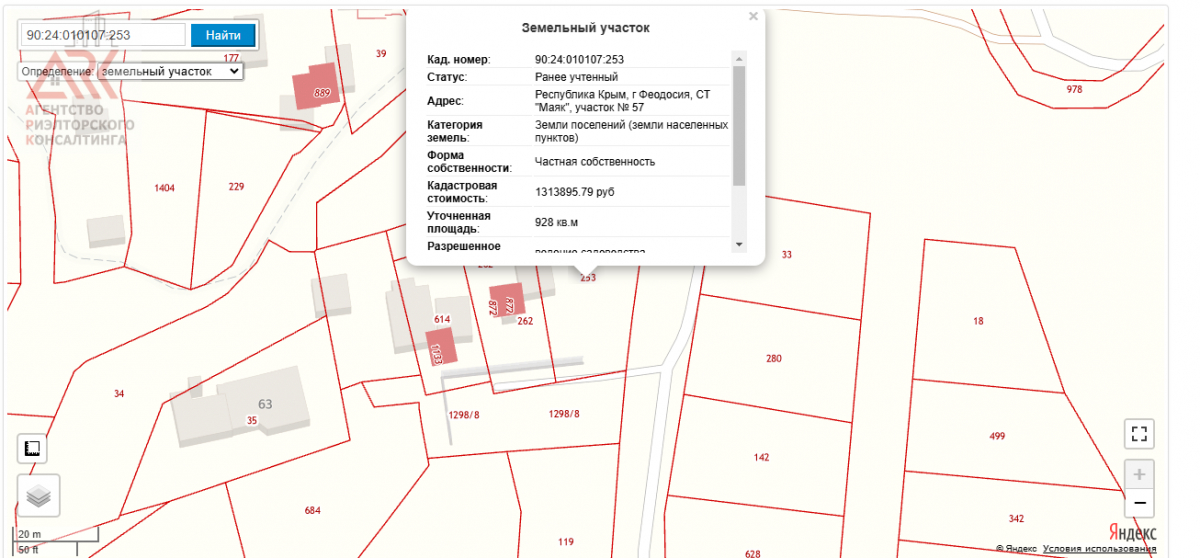The height and width of the screenshot is (558, 1200).
Task: Click the cadastral number search field
Action: click(x=103, y=35)
